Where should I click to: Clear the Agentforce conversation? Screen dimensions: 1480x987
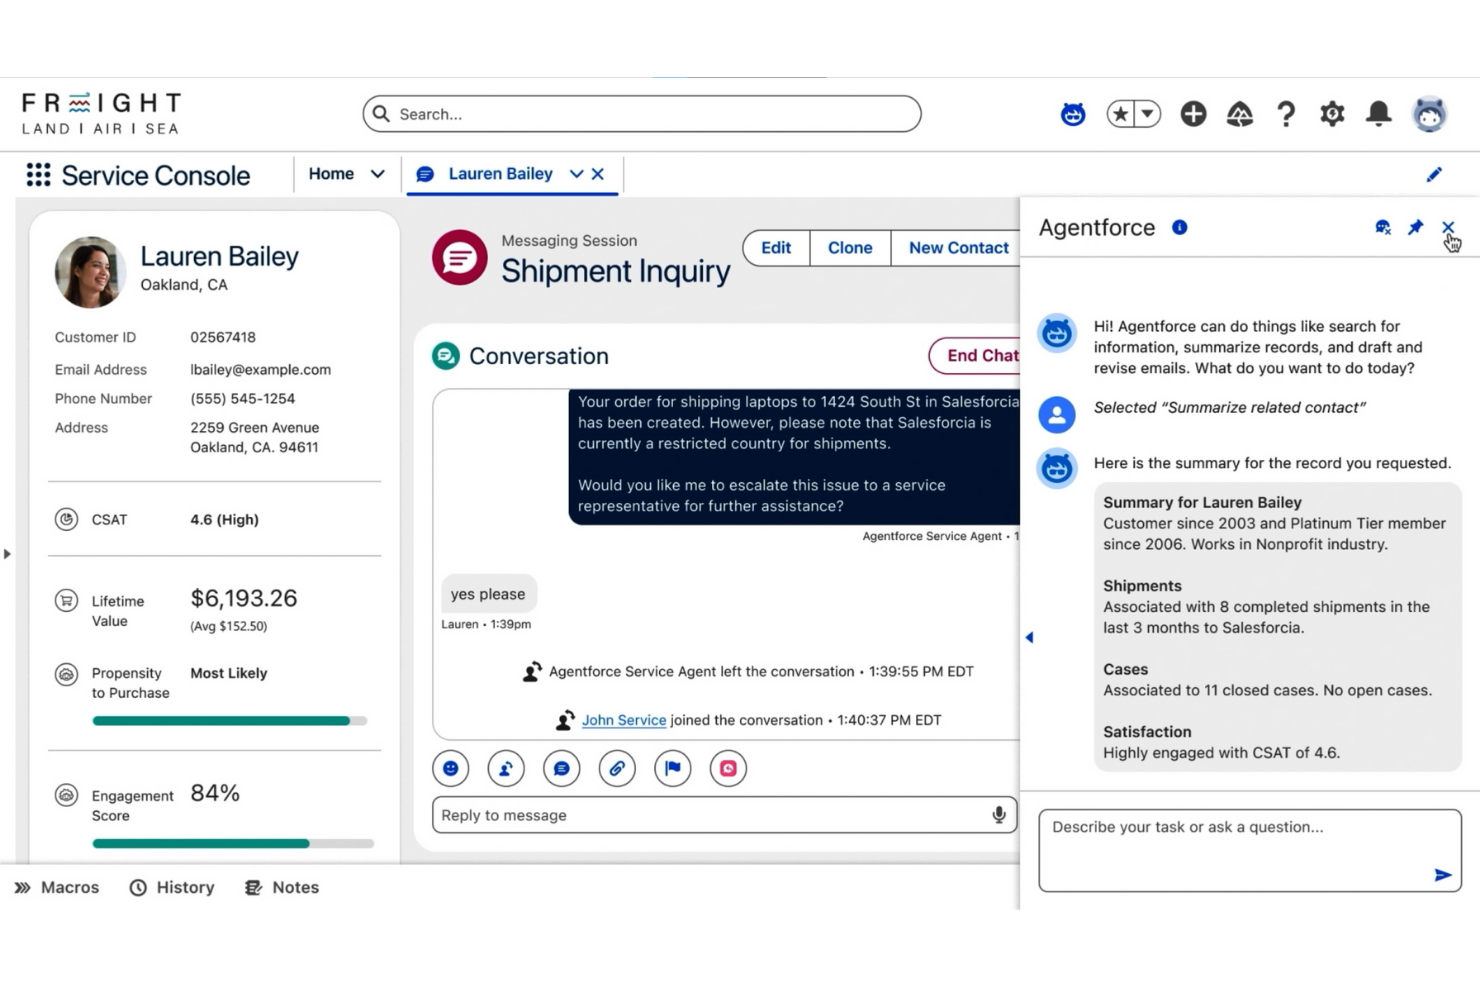[x=1382, y=227]
